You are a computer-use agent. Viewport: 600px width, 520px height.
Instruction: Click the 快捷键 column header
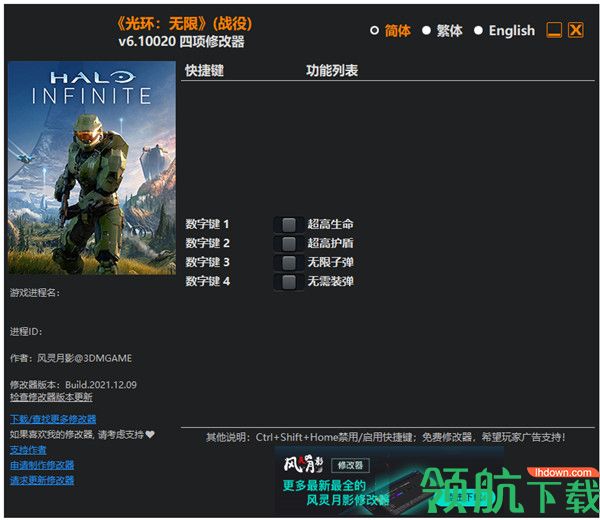coord(204,70)
